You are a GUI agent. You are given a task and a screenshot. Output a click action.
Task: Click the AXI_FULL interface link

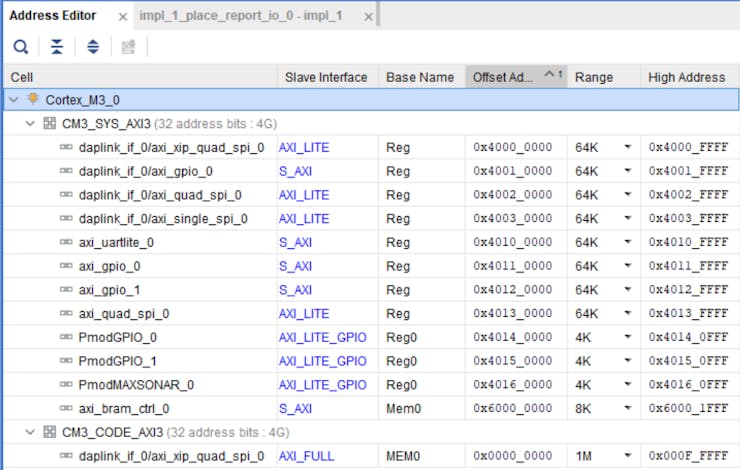(306, 456)
